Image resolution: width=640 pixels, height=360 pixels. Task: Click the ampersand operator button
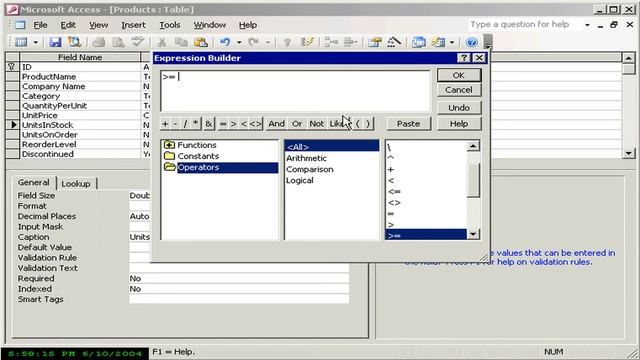click(209, 124)
